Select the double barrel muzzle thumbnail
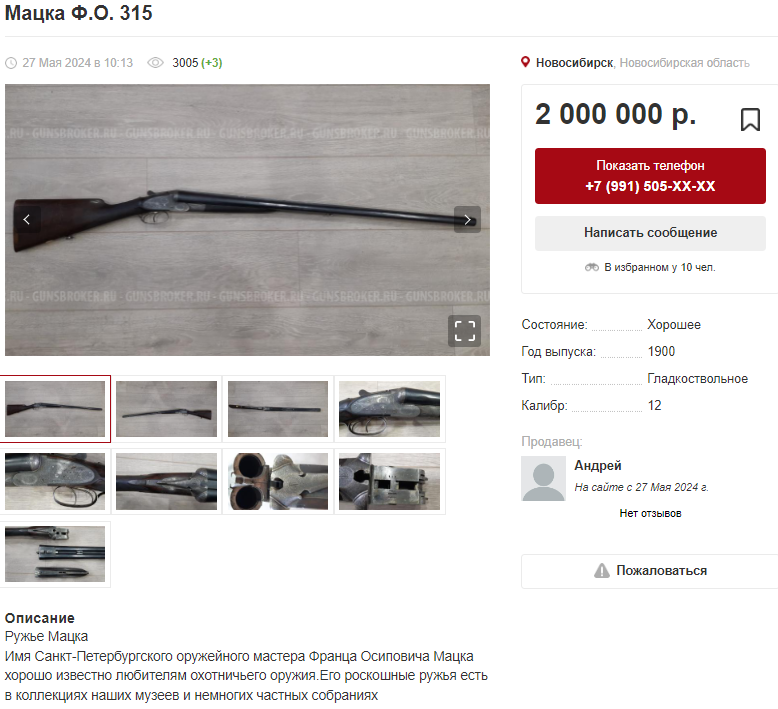 pos(278,481)
